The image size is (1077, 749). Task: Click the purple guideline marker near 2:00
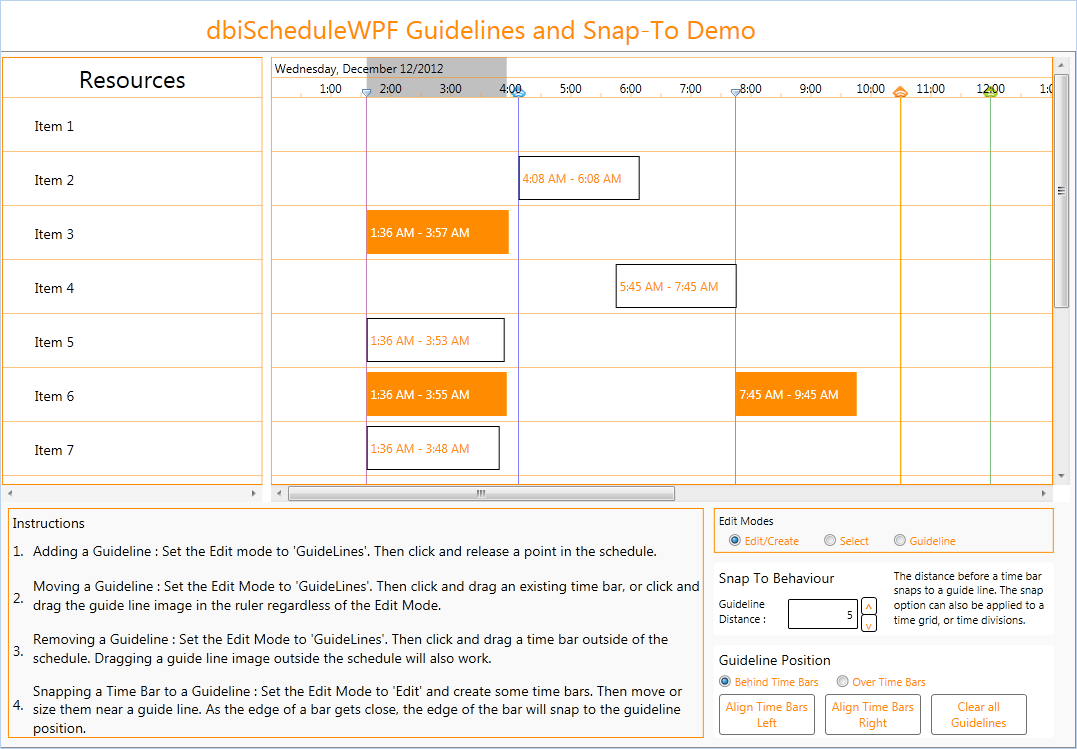coord(367,92)
